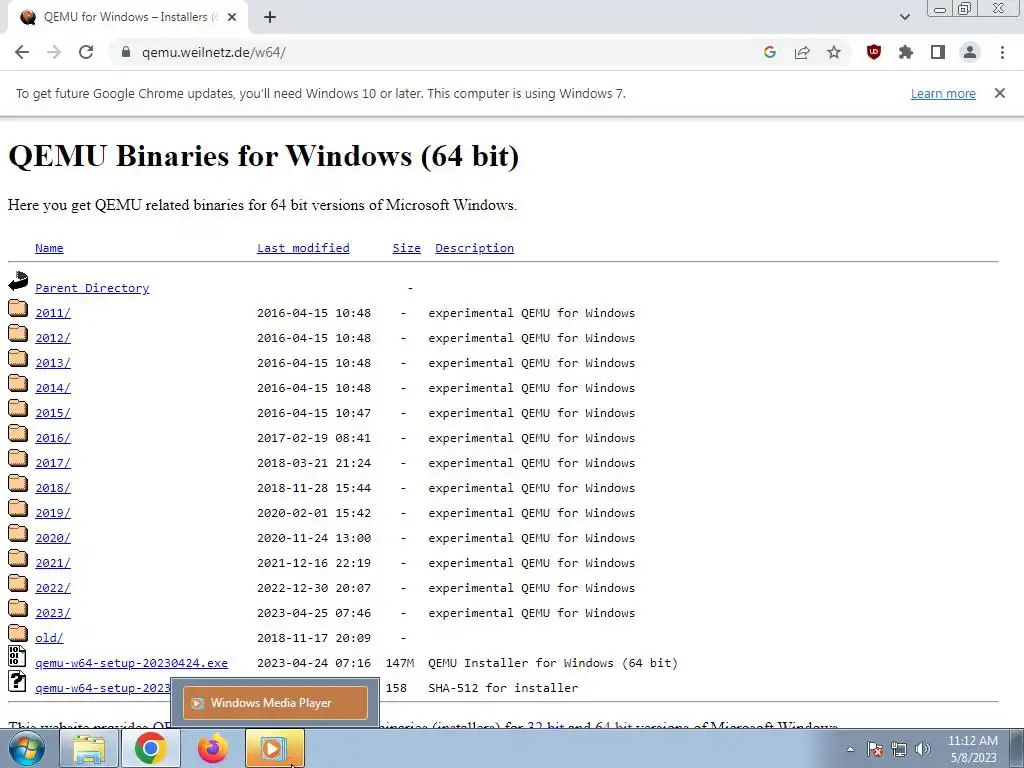
Task: Open the 2015/ folder link
Action: click(53, 413)
